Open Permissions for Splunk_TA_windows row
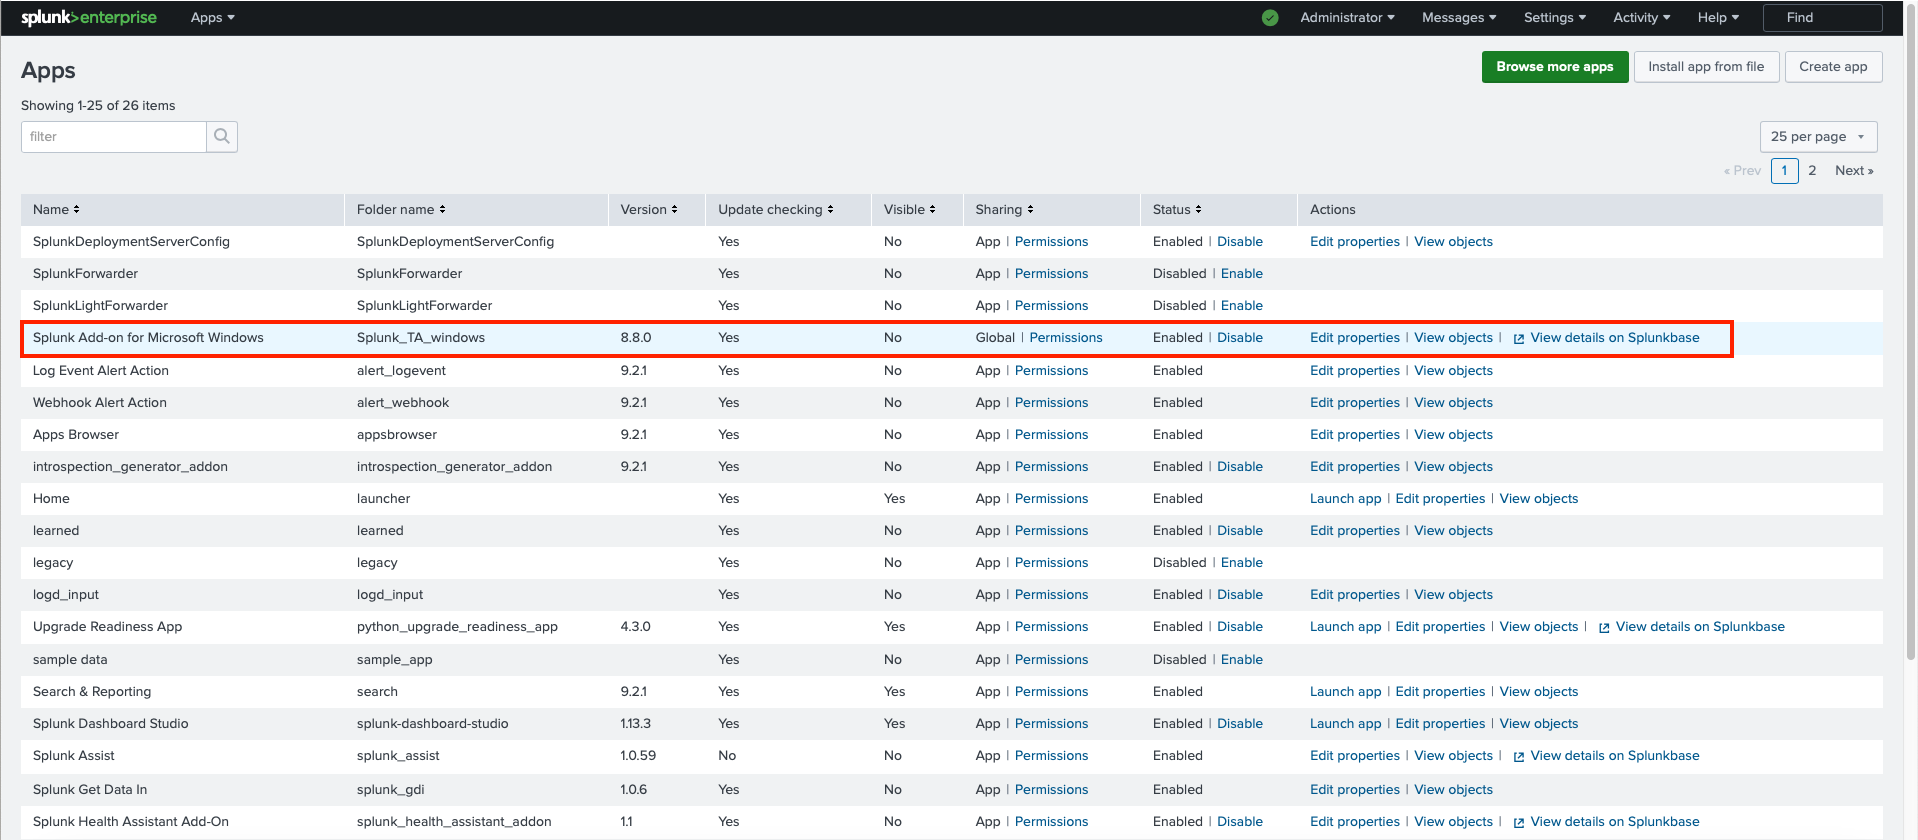The width and height of the screenshot is (1918, 840). 1066,337
